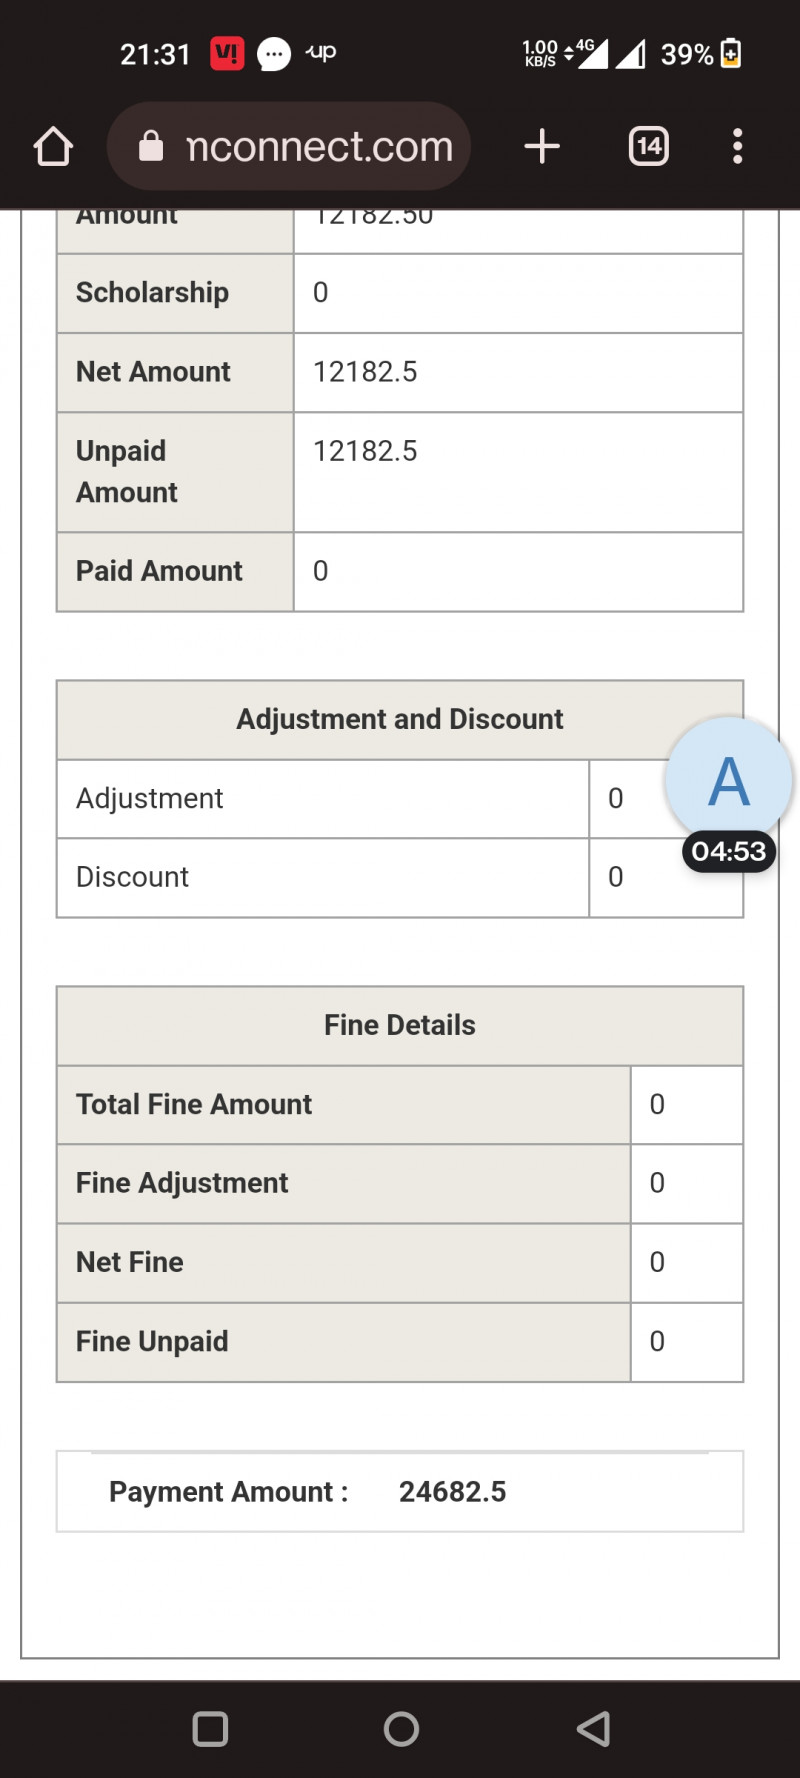Tap the Adjustment and Discount header
This screenshot has width=800, height=1778.
pos(399,719)
